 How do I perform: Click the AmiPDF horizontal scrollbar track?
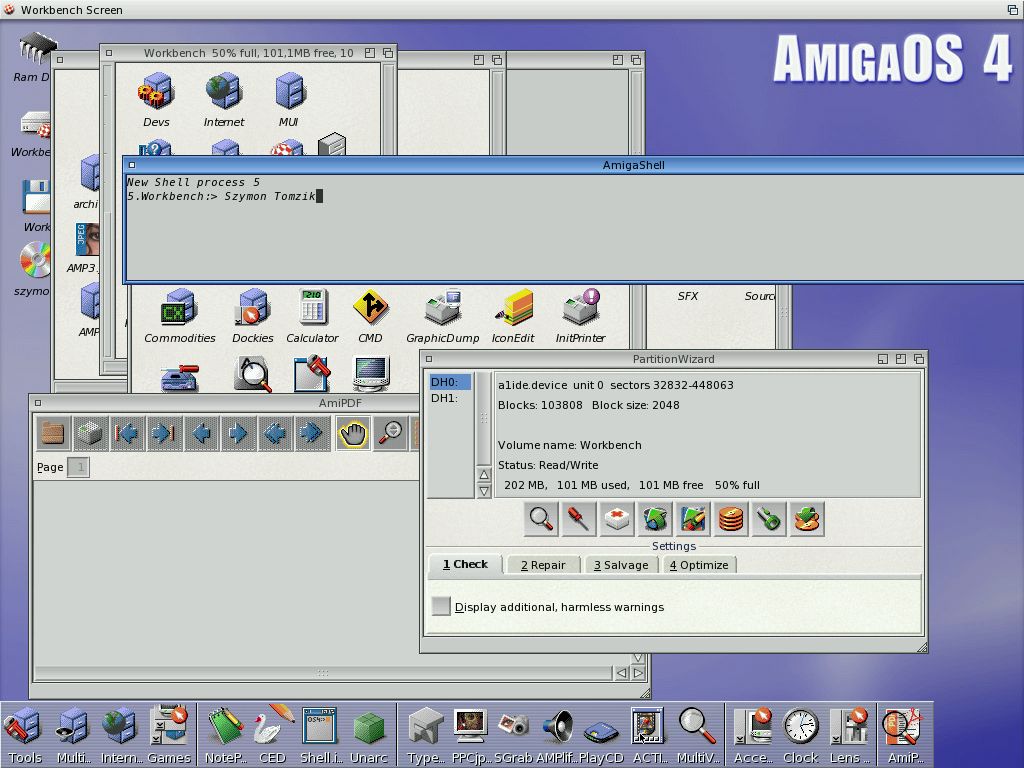point(323,673)
